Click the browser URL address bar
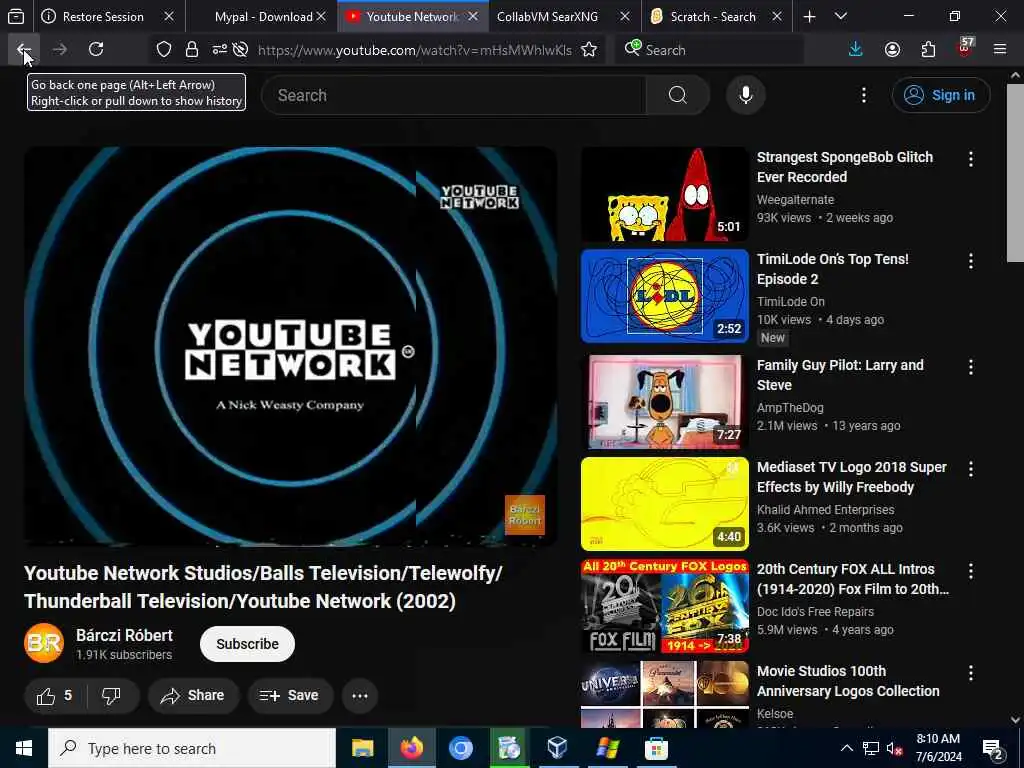This screenshot has height=768, width=1024. [x=415, y=50]
